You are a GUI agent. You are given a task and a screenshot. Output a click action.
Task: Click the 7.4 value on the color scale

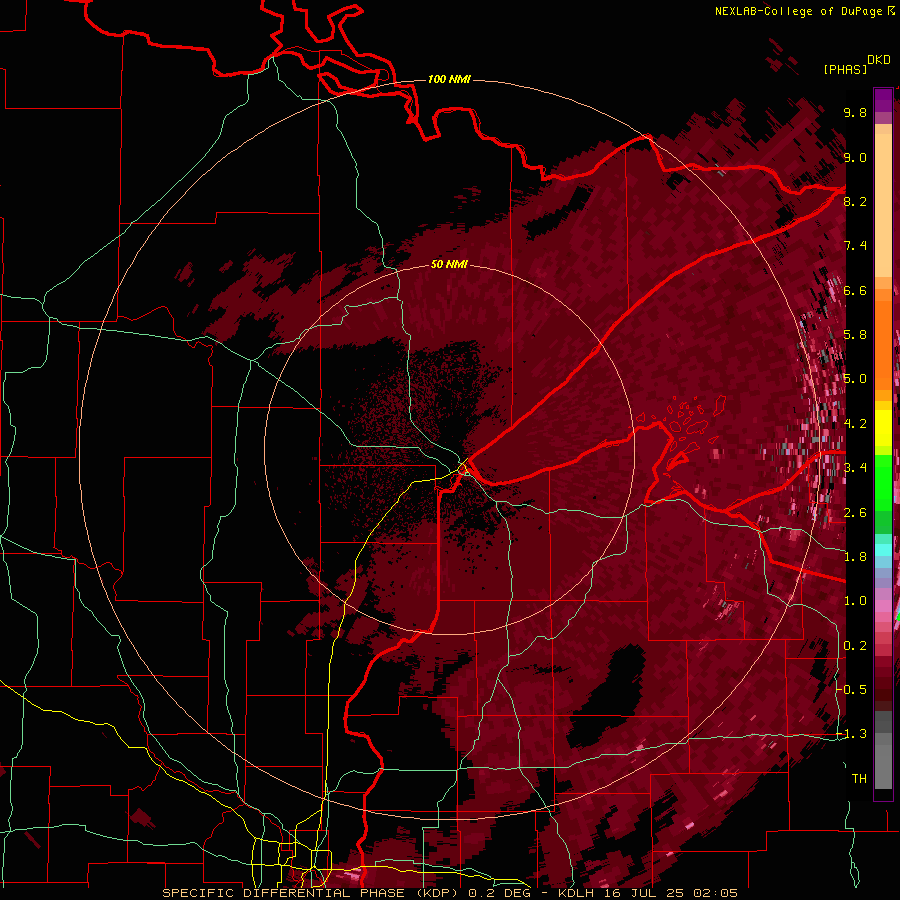(855, 246)
